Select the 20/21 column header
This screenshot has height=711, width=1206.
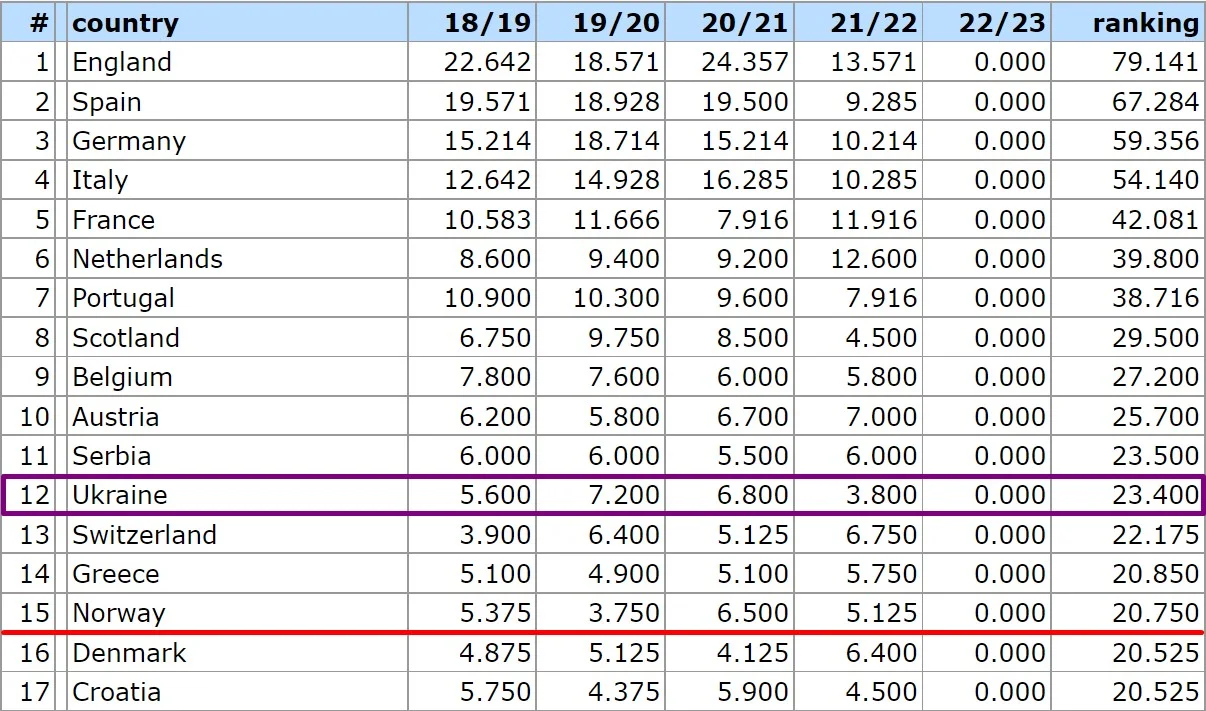(744, 22)
